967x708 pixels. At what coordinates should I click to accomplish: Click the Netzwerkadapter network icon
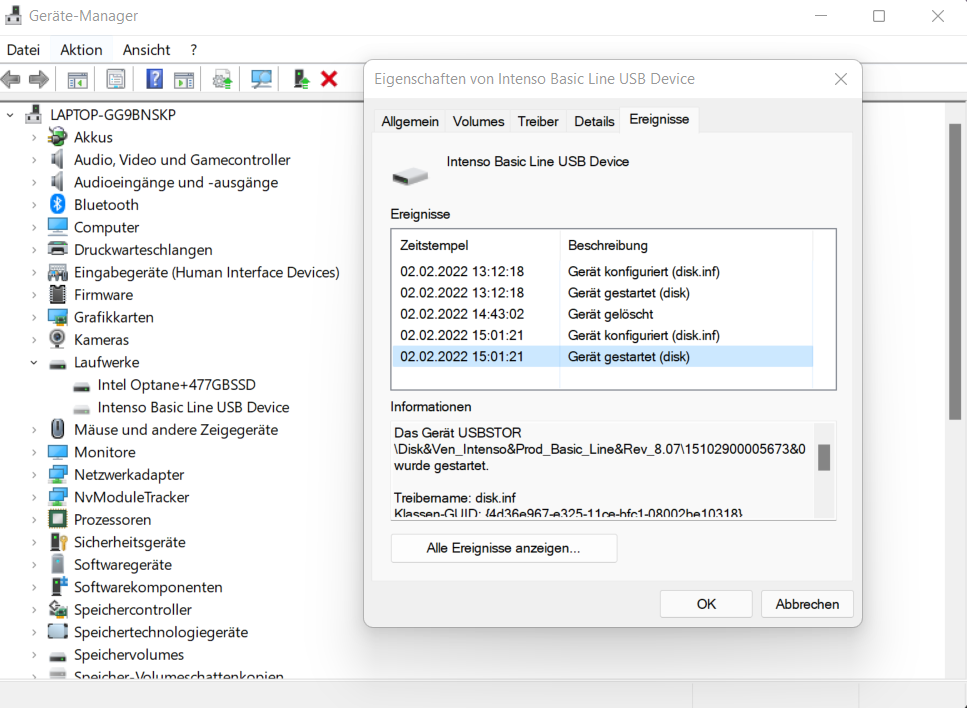pyautogui.click(x=57, y=474)
